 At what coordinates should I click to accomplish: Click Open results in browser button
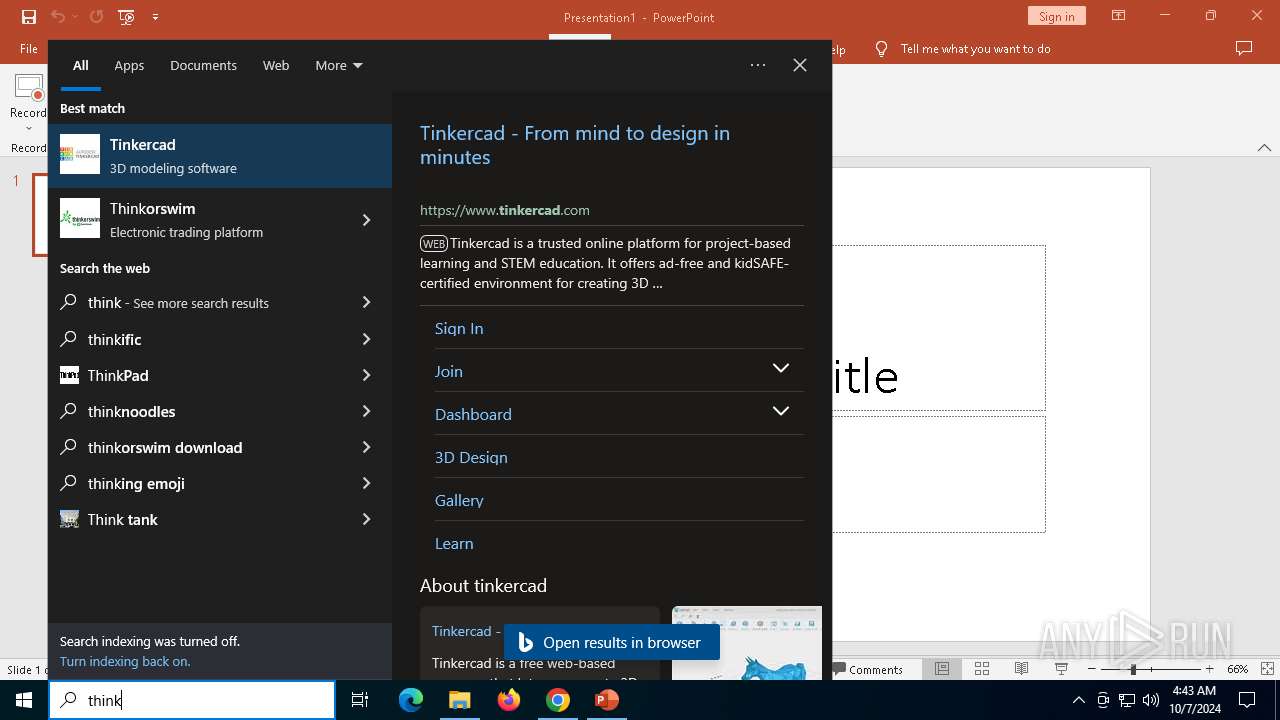612,642
